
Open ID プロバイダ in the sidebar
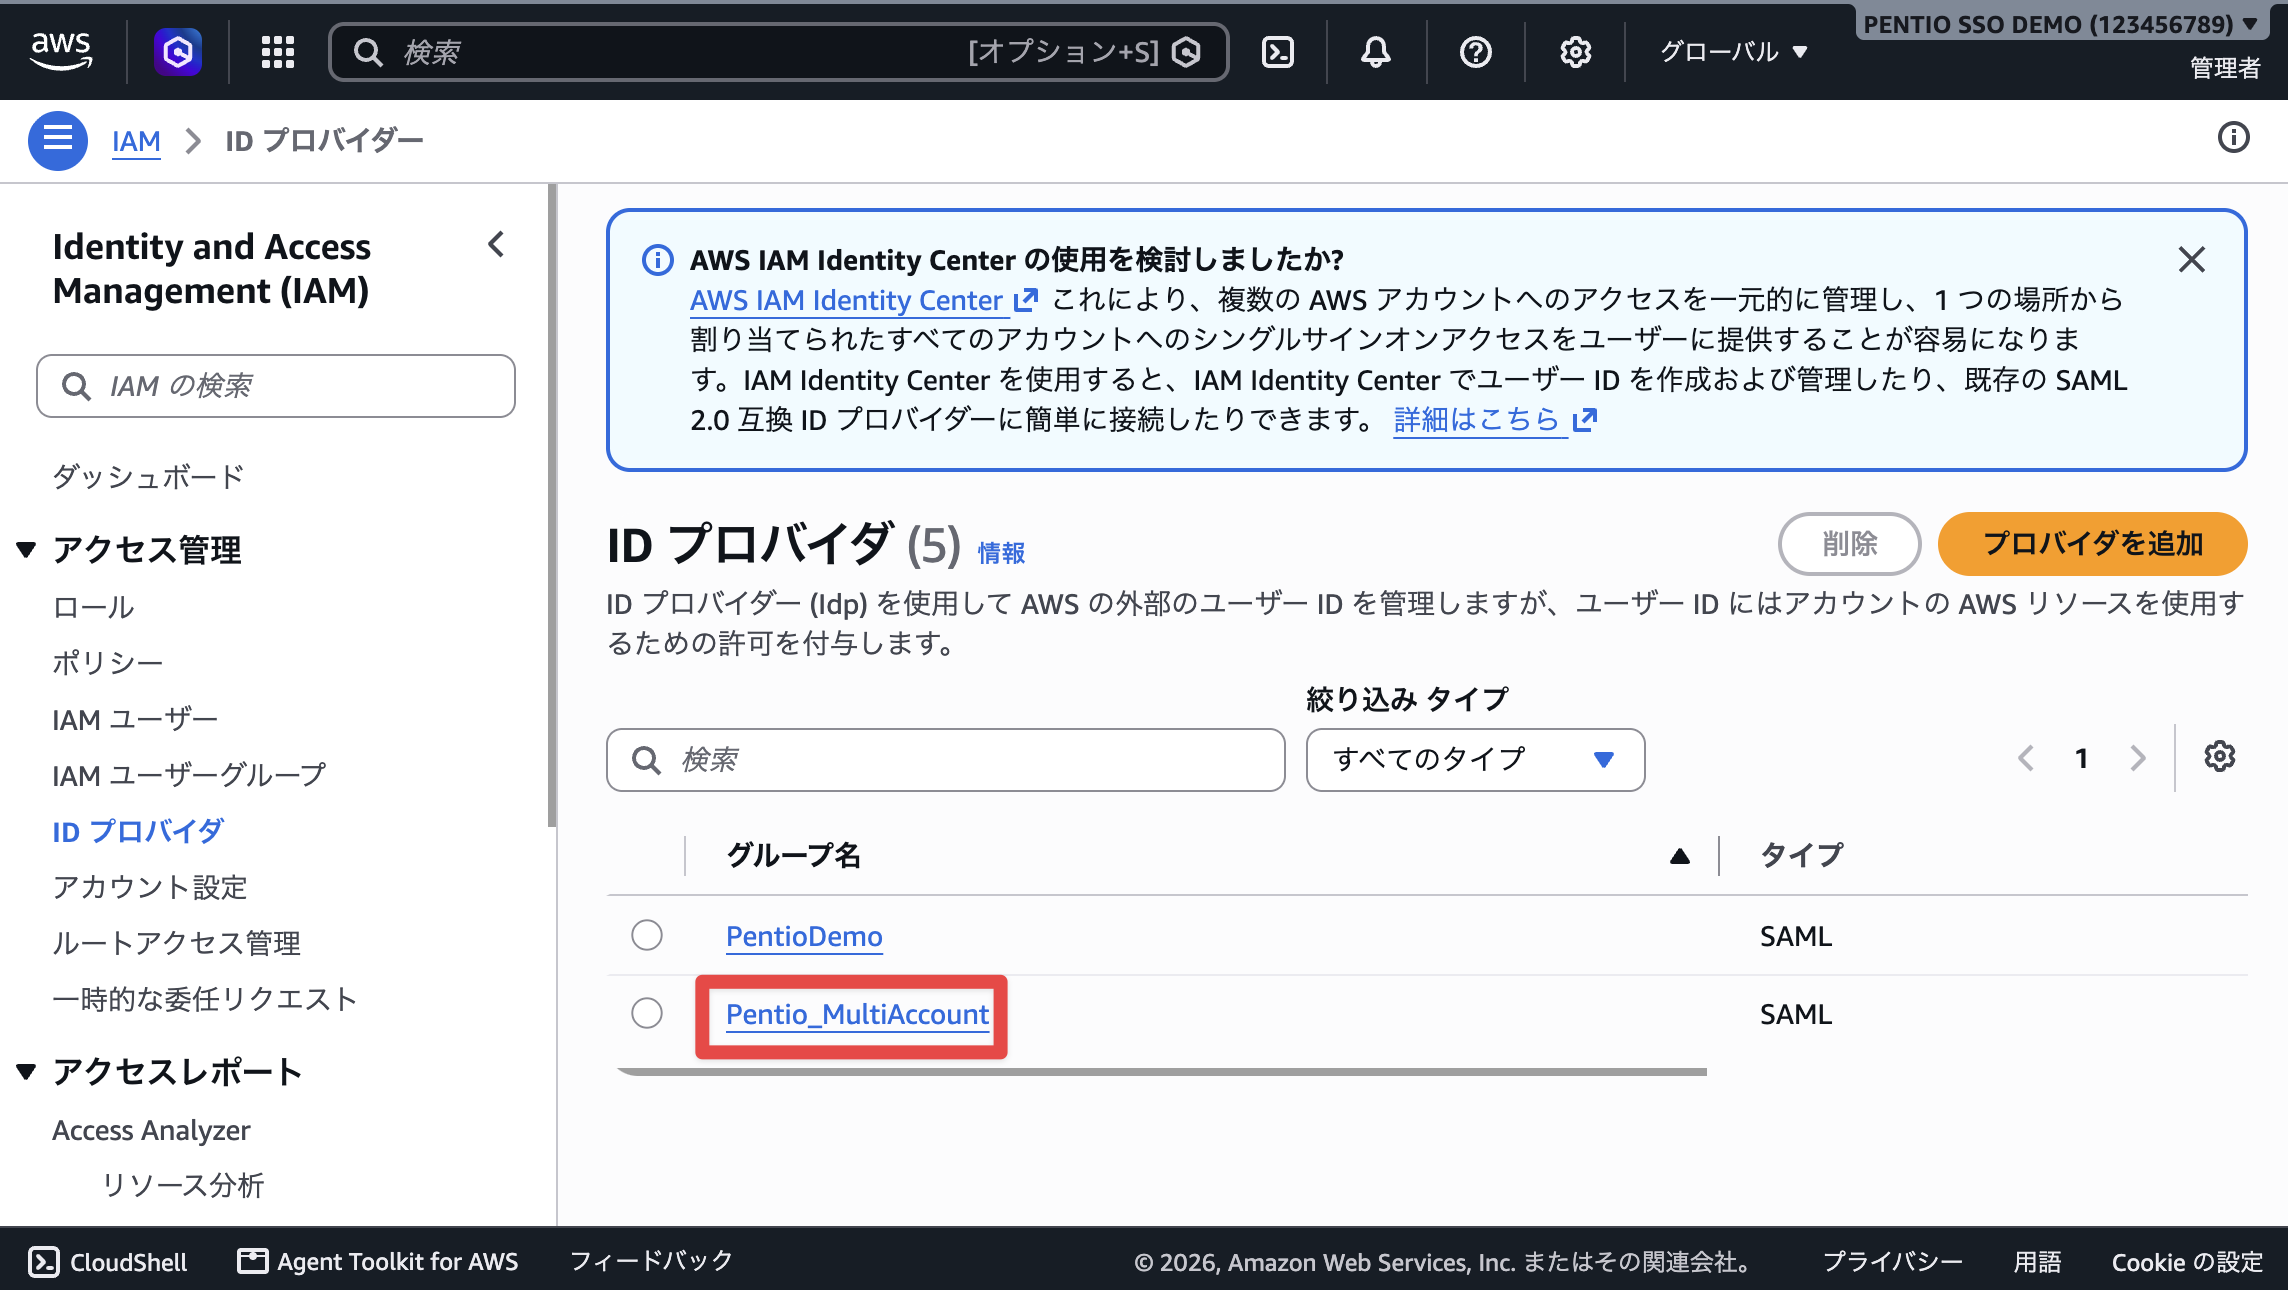tap(138, 831)
